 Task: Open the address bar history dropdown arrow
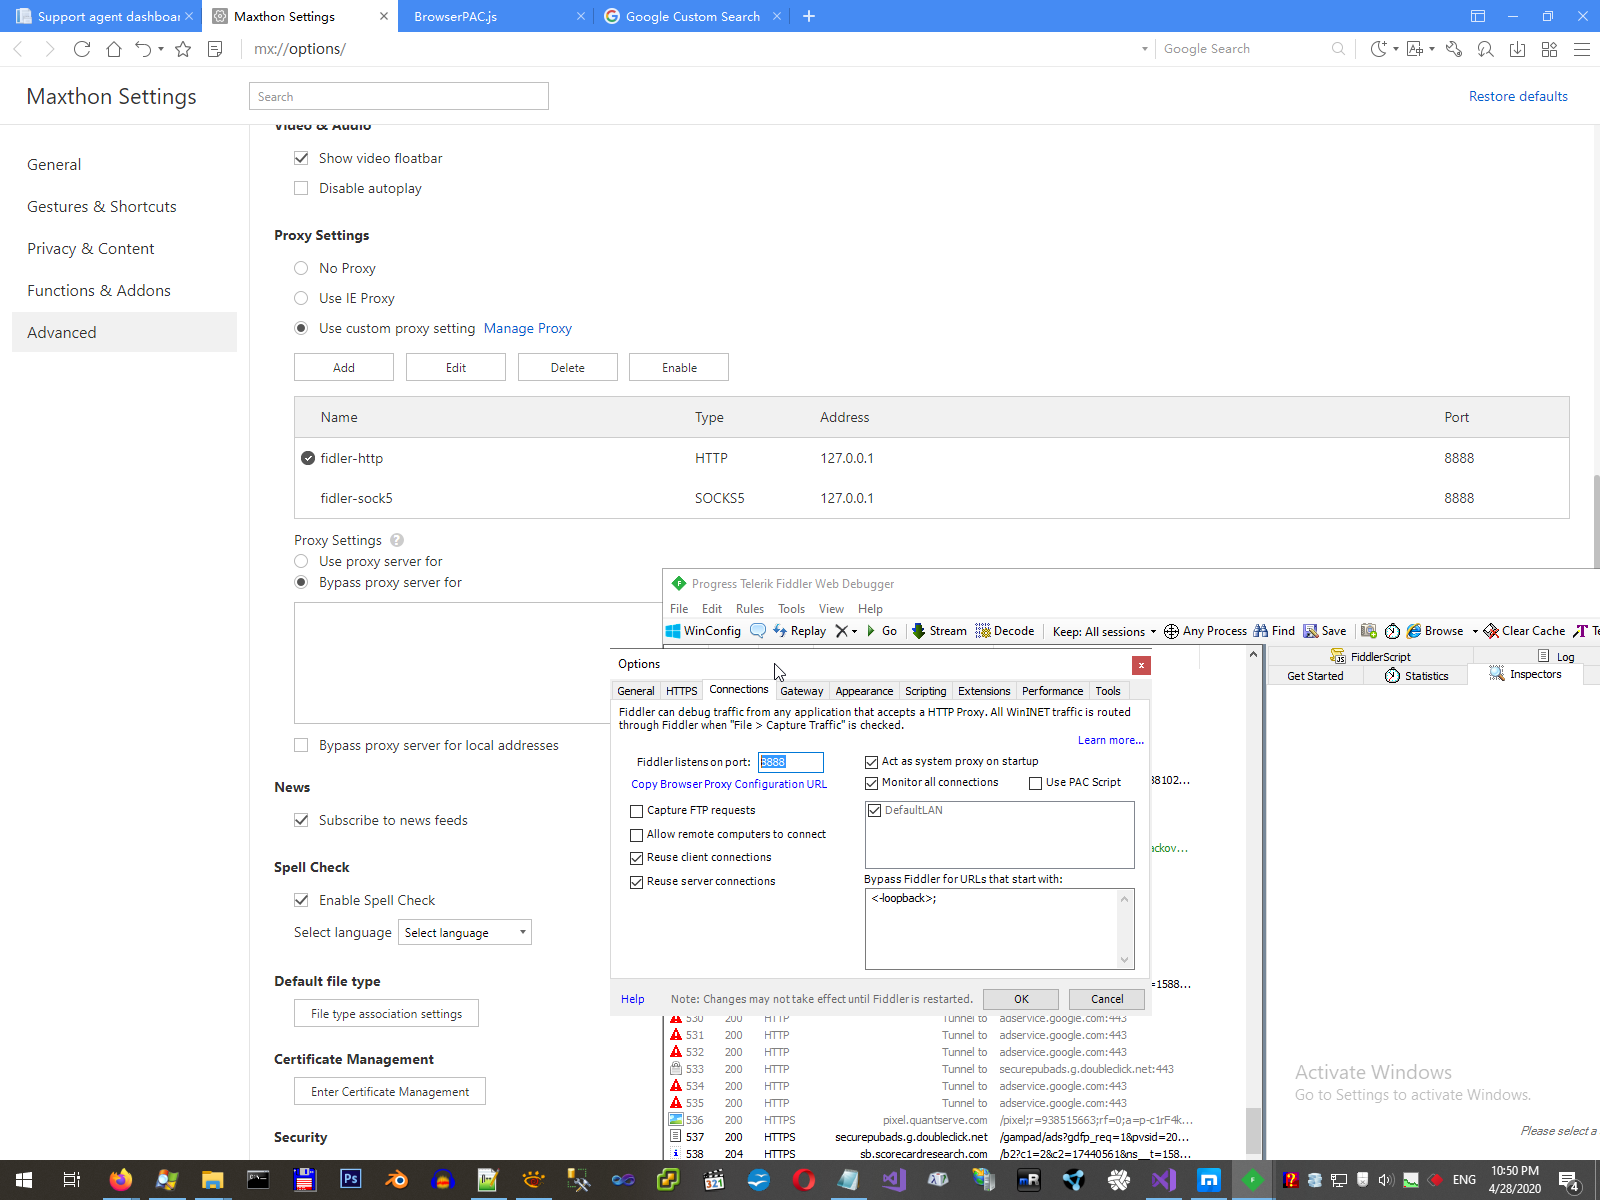[x=1145, y=49]
